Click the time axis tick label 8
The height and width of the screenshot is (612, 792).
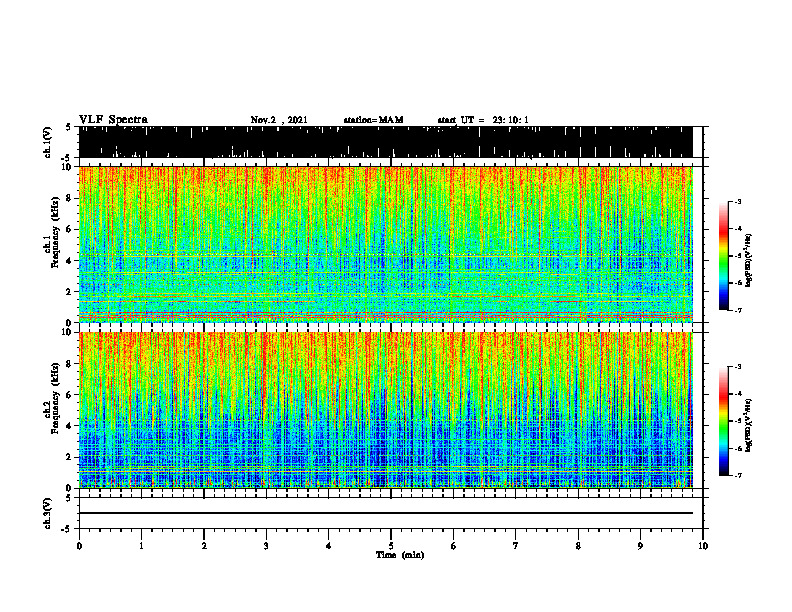point(578,546)
